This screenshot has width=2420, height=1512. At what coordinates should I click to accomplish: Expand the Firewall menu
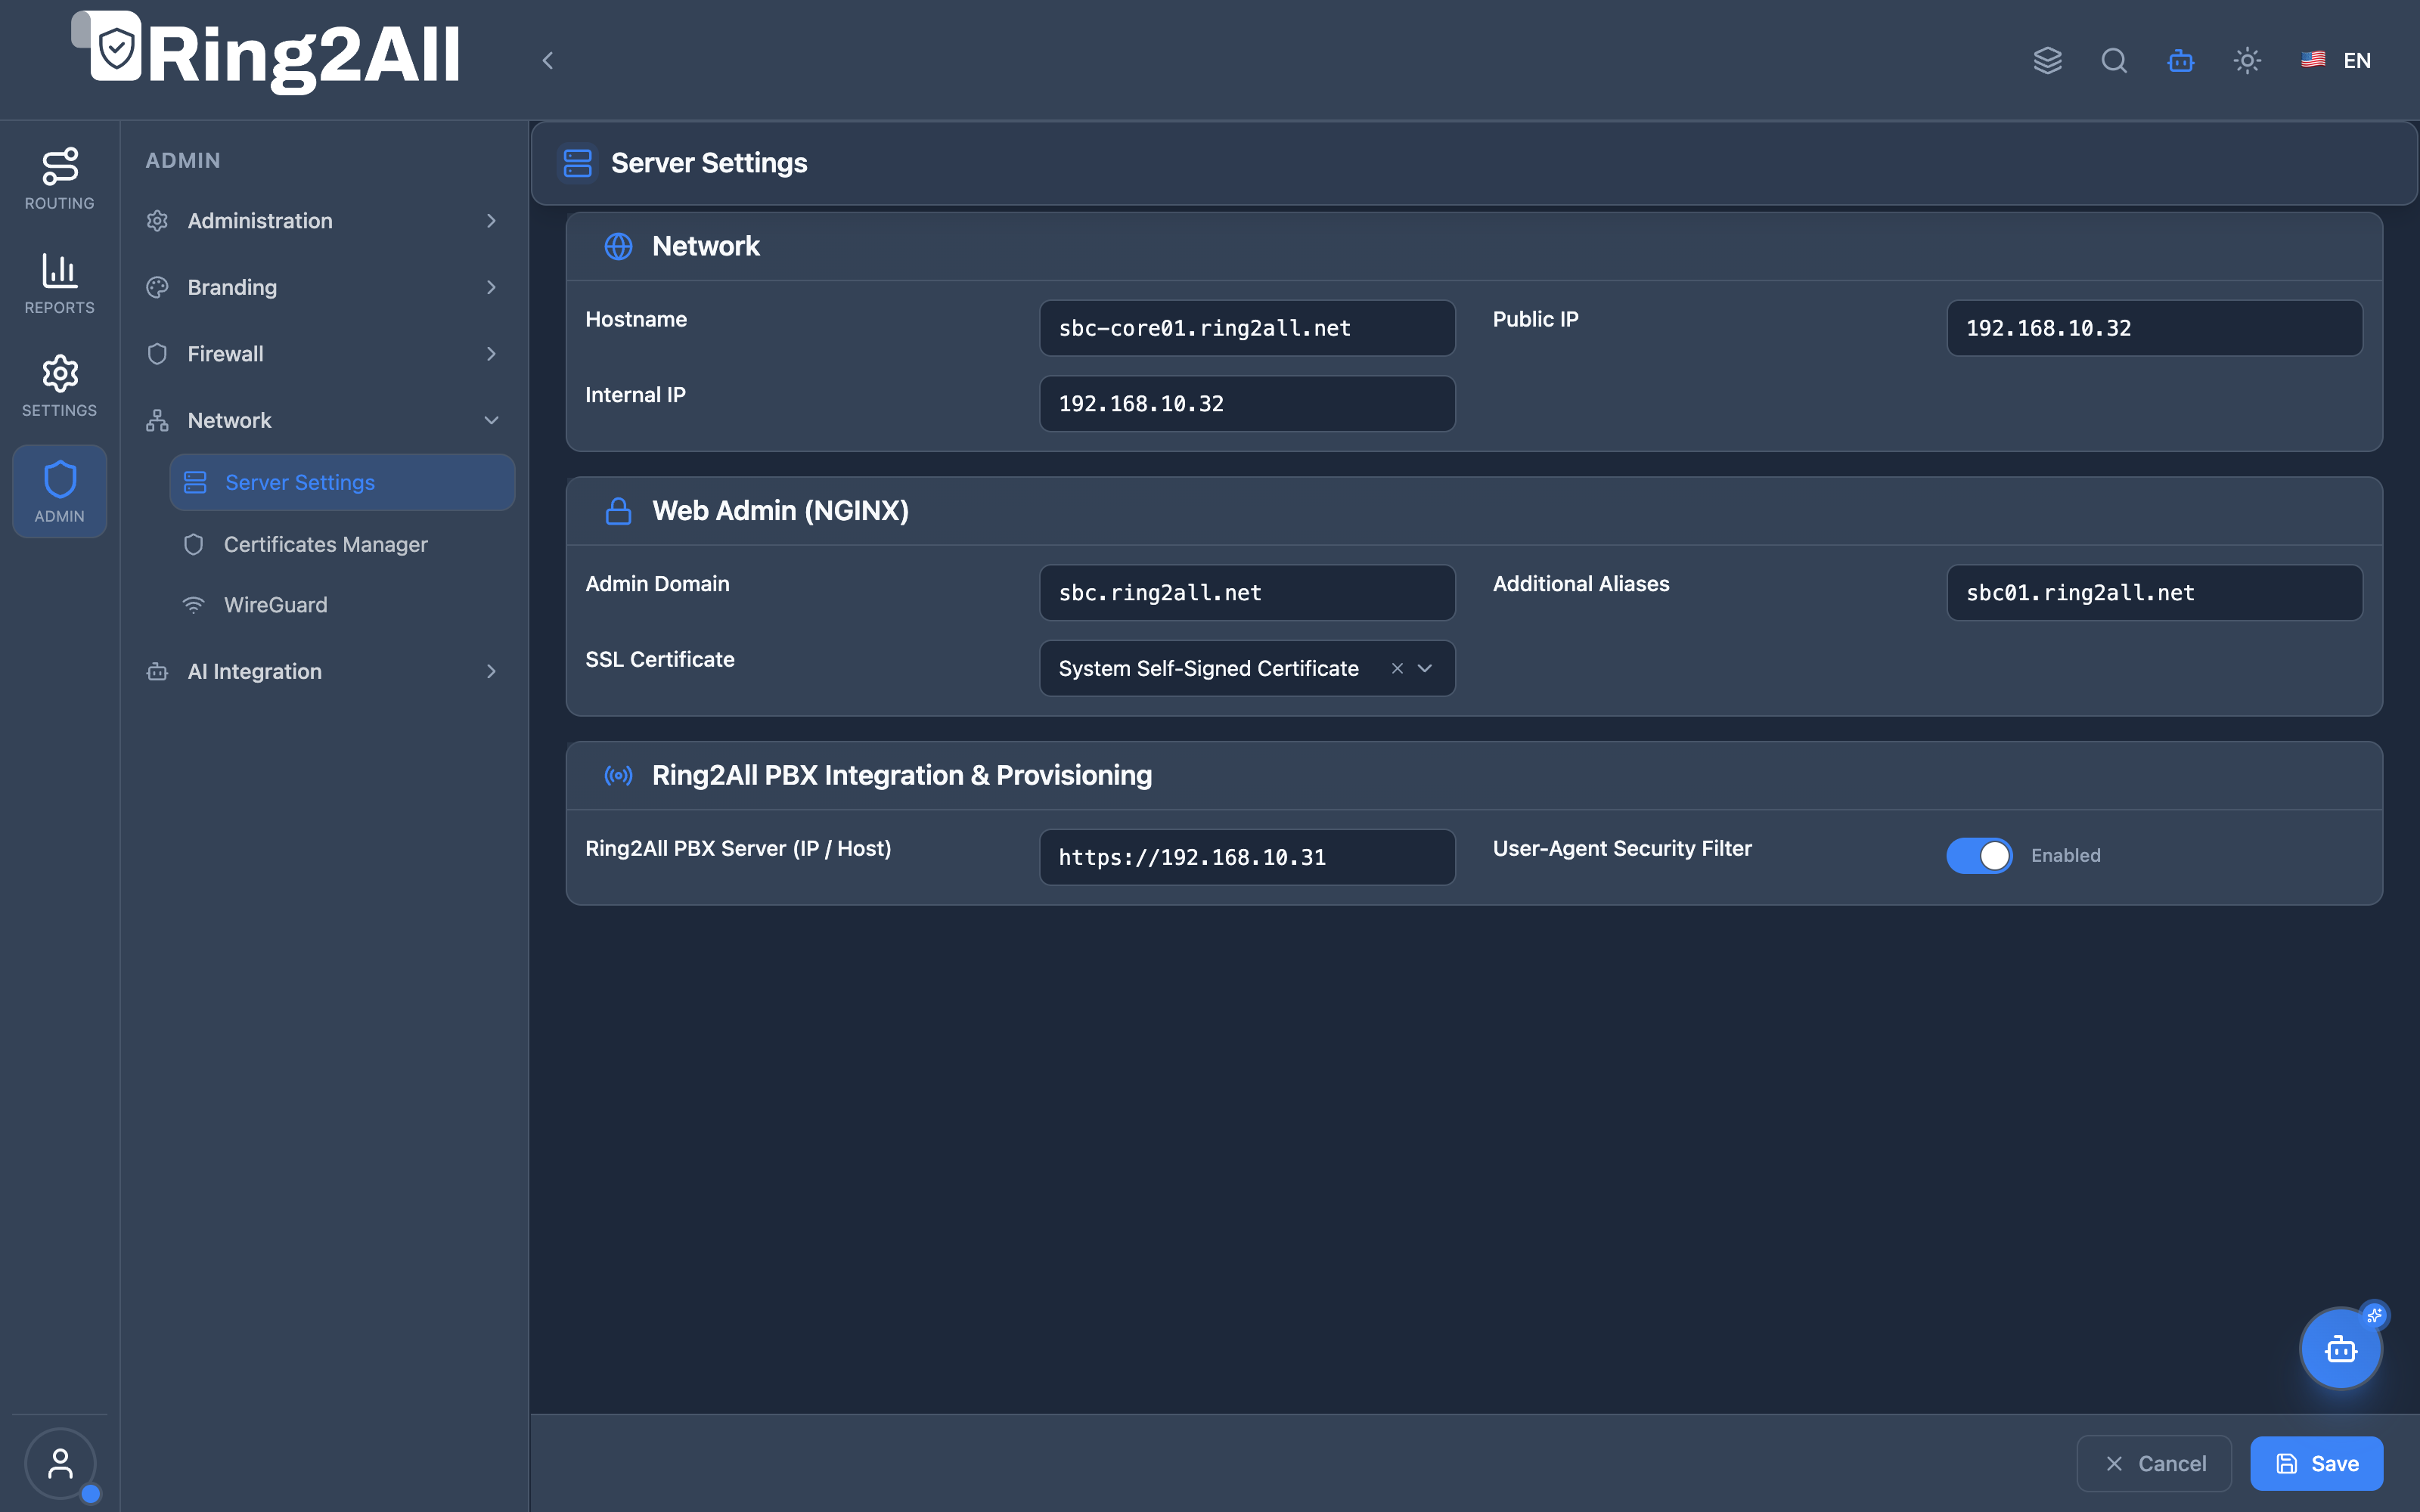click(x=322, y=354)
